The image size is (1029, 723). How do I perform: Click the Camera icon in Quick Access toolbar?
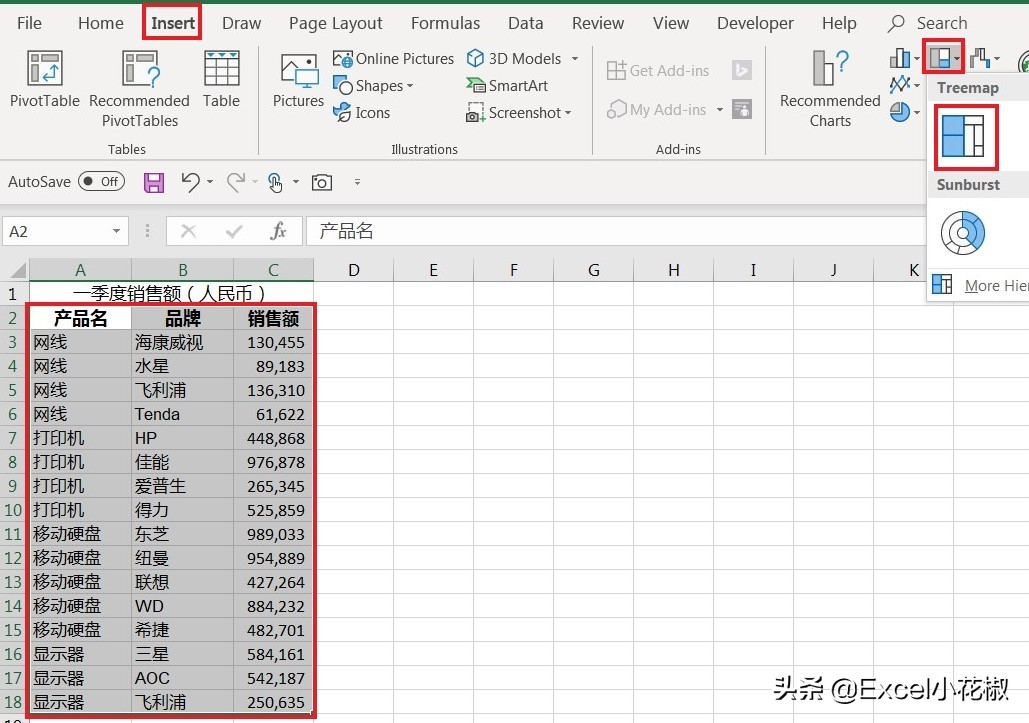(321, 182)
